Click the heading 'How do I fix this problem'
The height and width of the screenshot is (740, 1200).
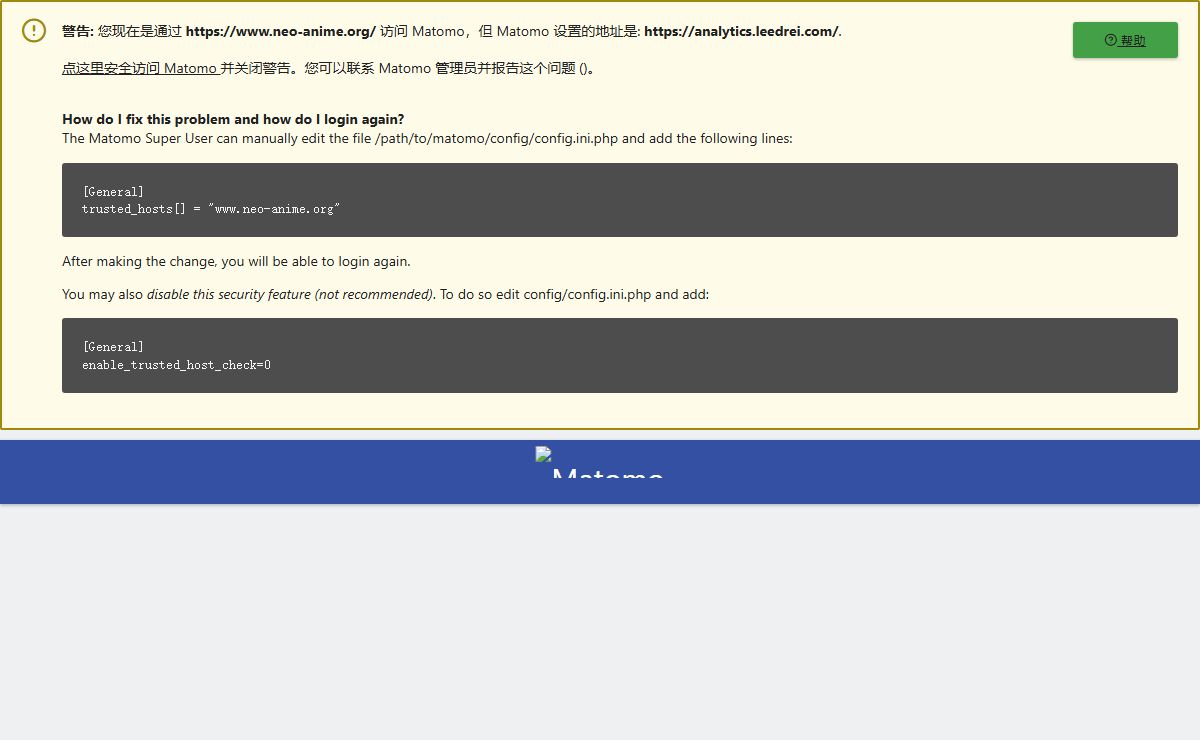tap(233, 119)
